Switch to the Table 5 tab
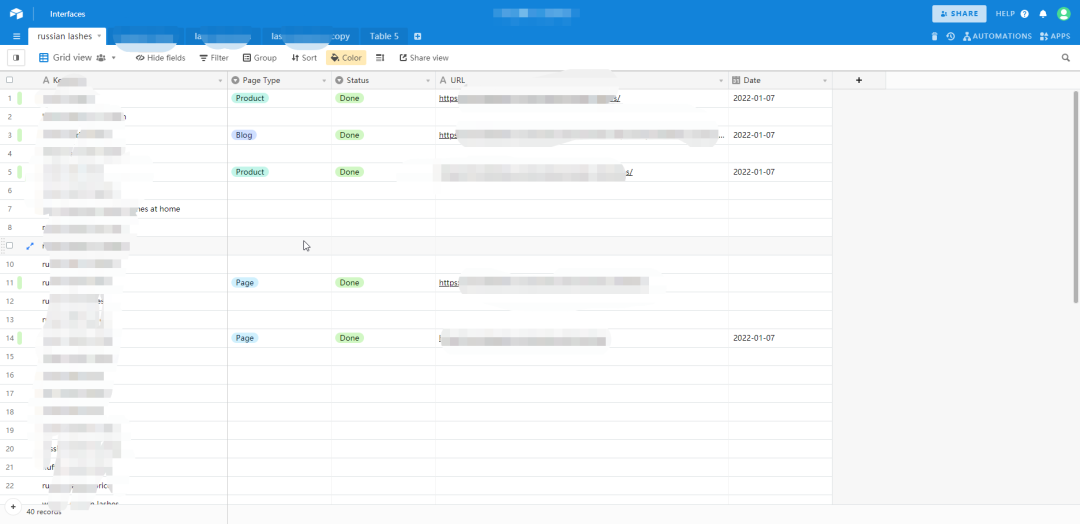Viewport: 1080px width, 524px height. [x=384, y=36]
